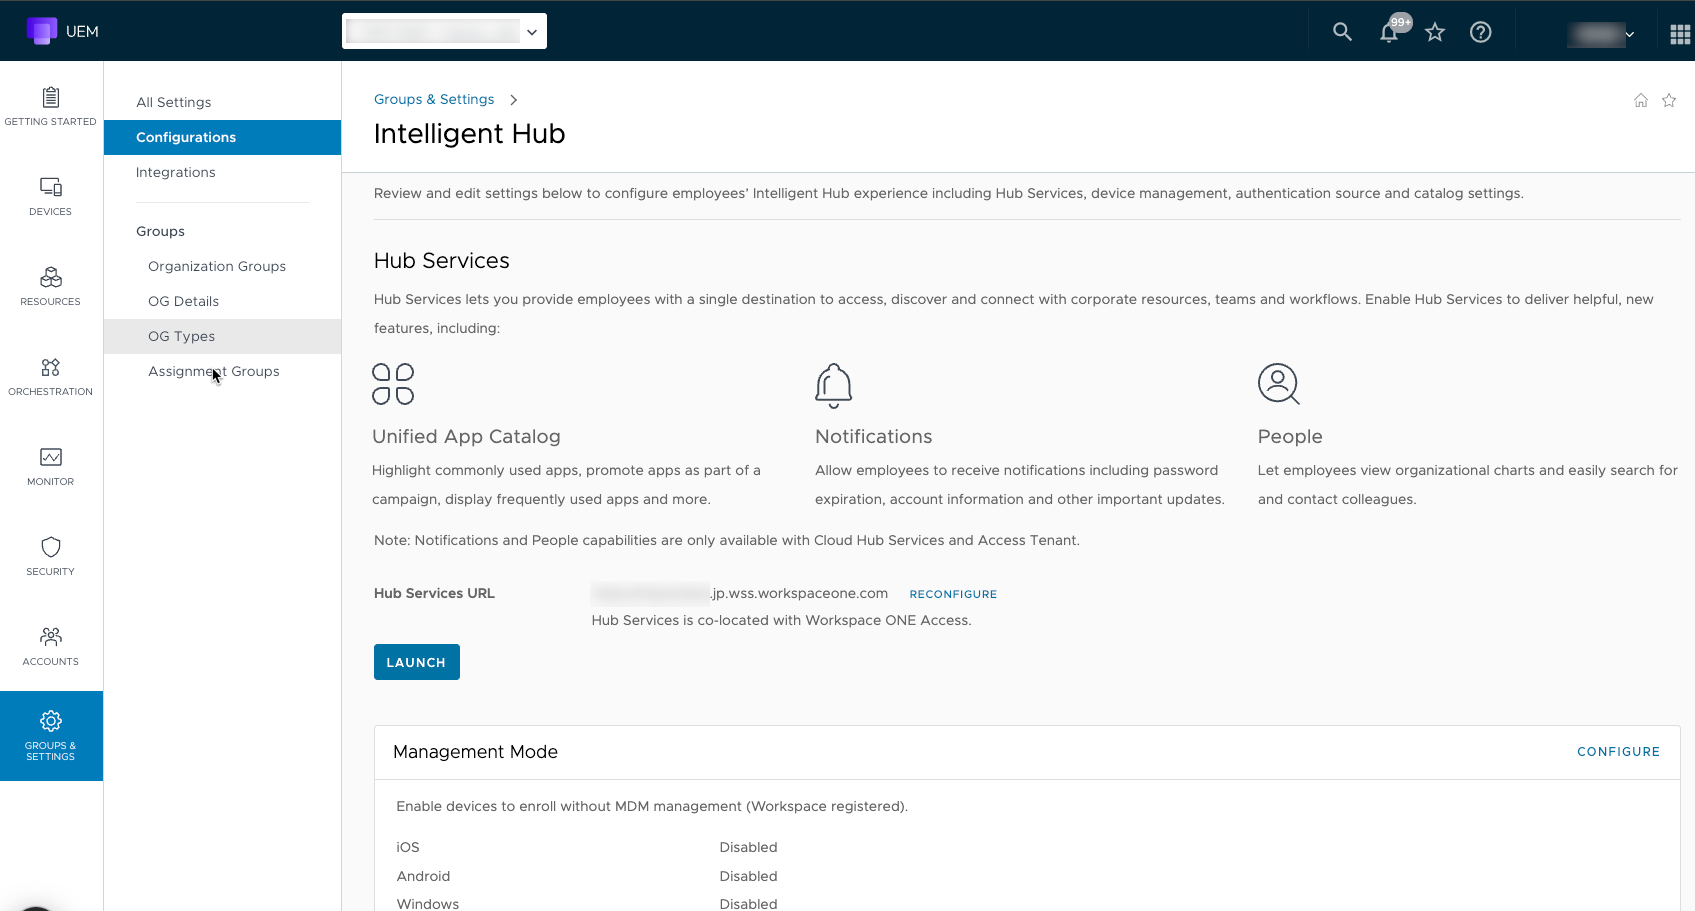Click RECONFIGURE next to Hub Services URL
Image resolution: width=1695 pixels, height=911 pixels.
tap(953, 593)
